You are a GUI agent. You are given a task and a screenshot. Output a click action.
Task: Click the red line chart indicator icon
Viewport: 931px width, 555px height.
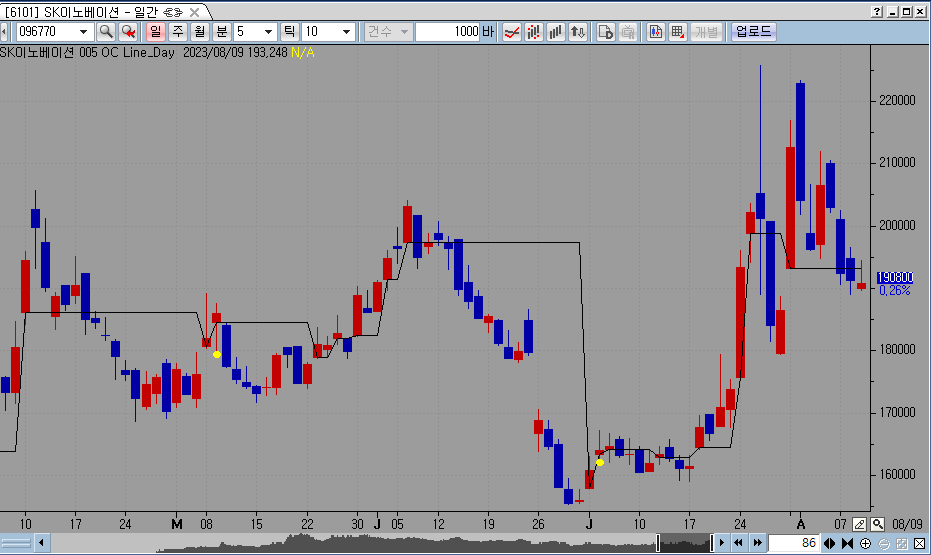point(511,32)
